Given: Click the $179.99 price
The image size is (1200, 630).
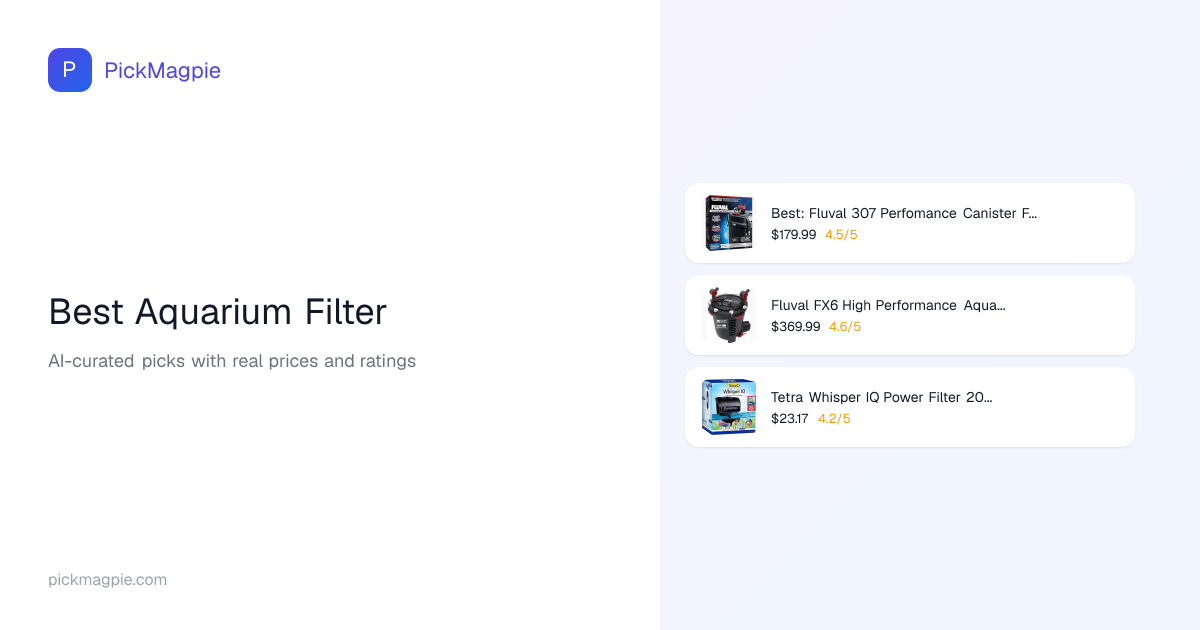Looking at the screenshot, I should (793, 235).
